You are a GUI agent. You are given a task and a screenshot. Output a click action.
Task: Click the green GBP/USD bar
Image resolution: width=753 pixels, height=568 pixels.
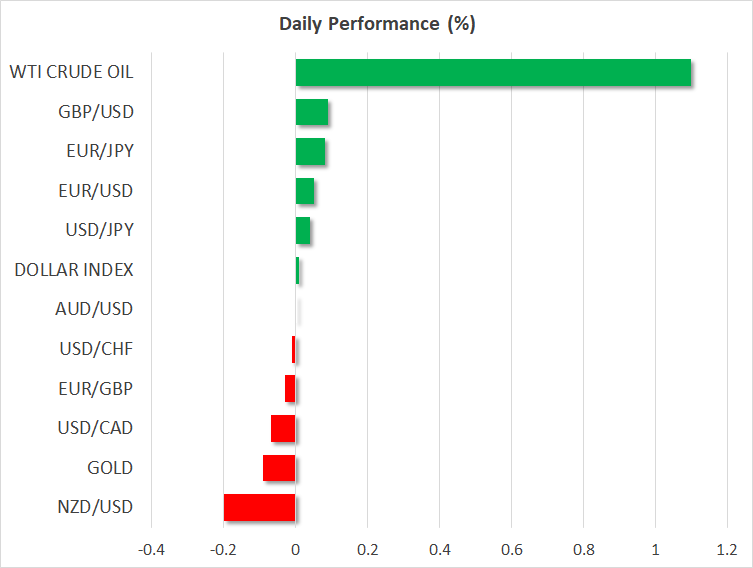[x=312, y=112]
